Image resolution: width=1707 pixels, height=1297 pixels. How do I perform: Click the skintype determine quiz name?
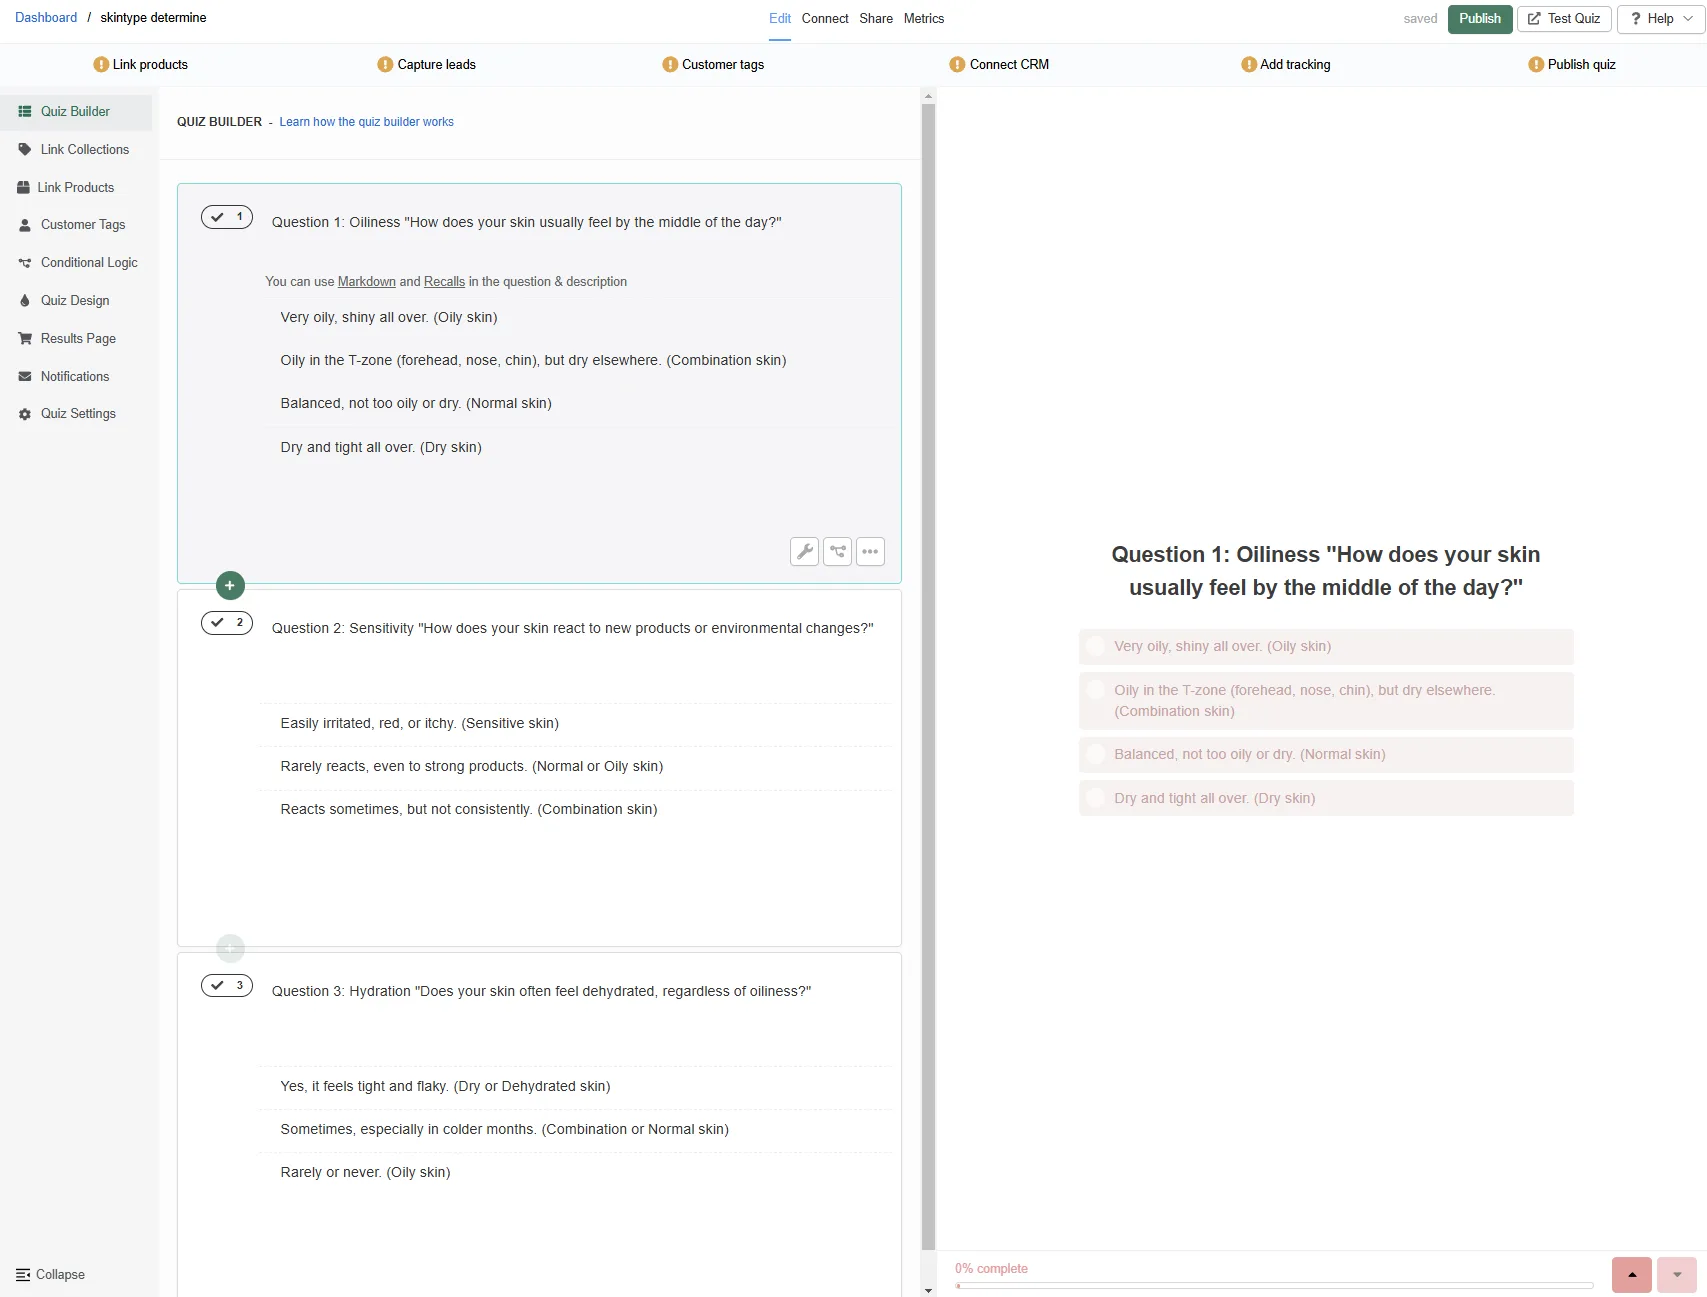[153, 18]
